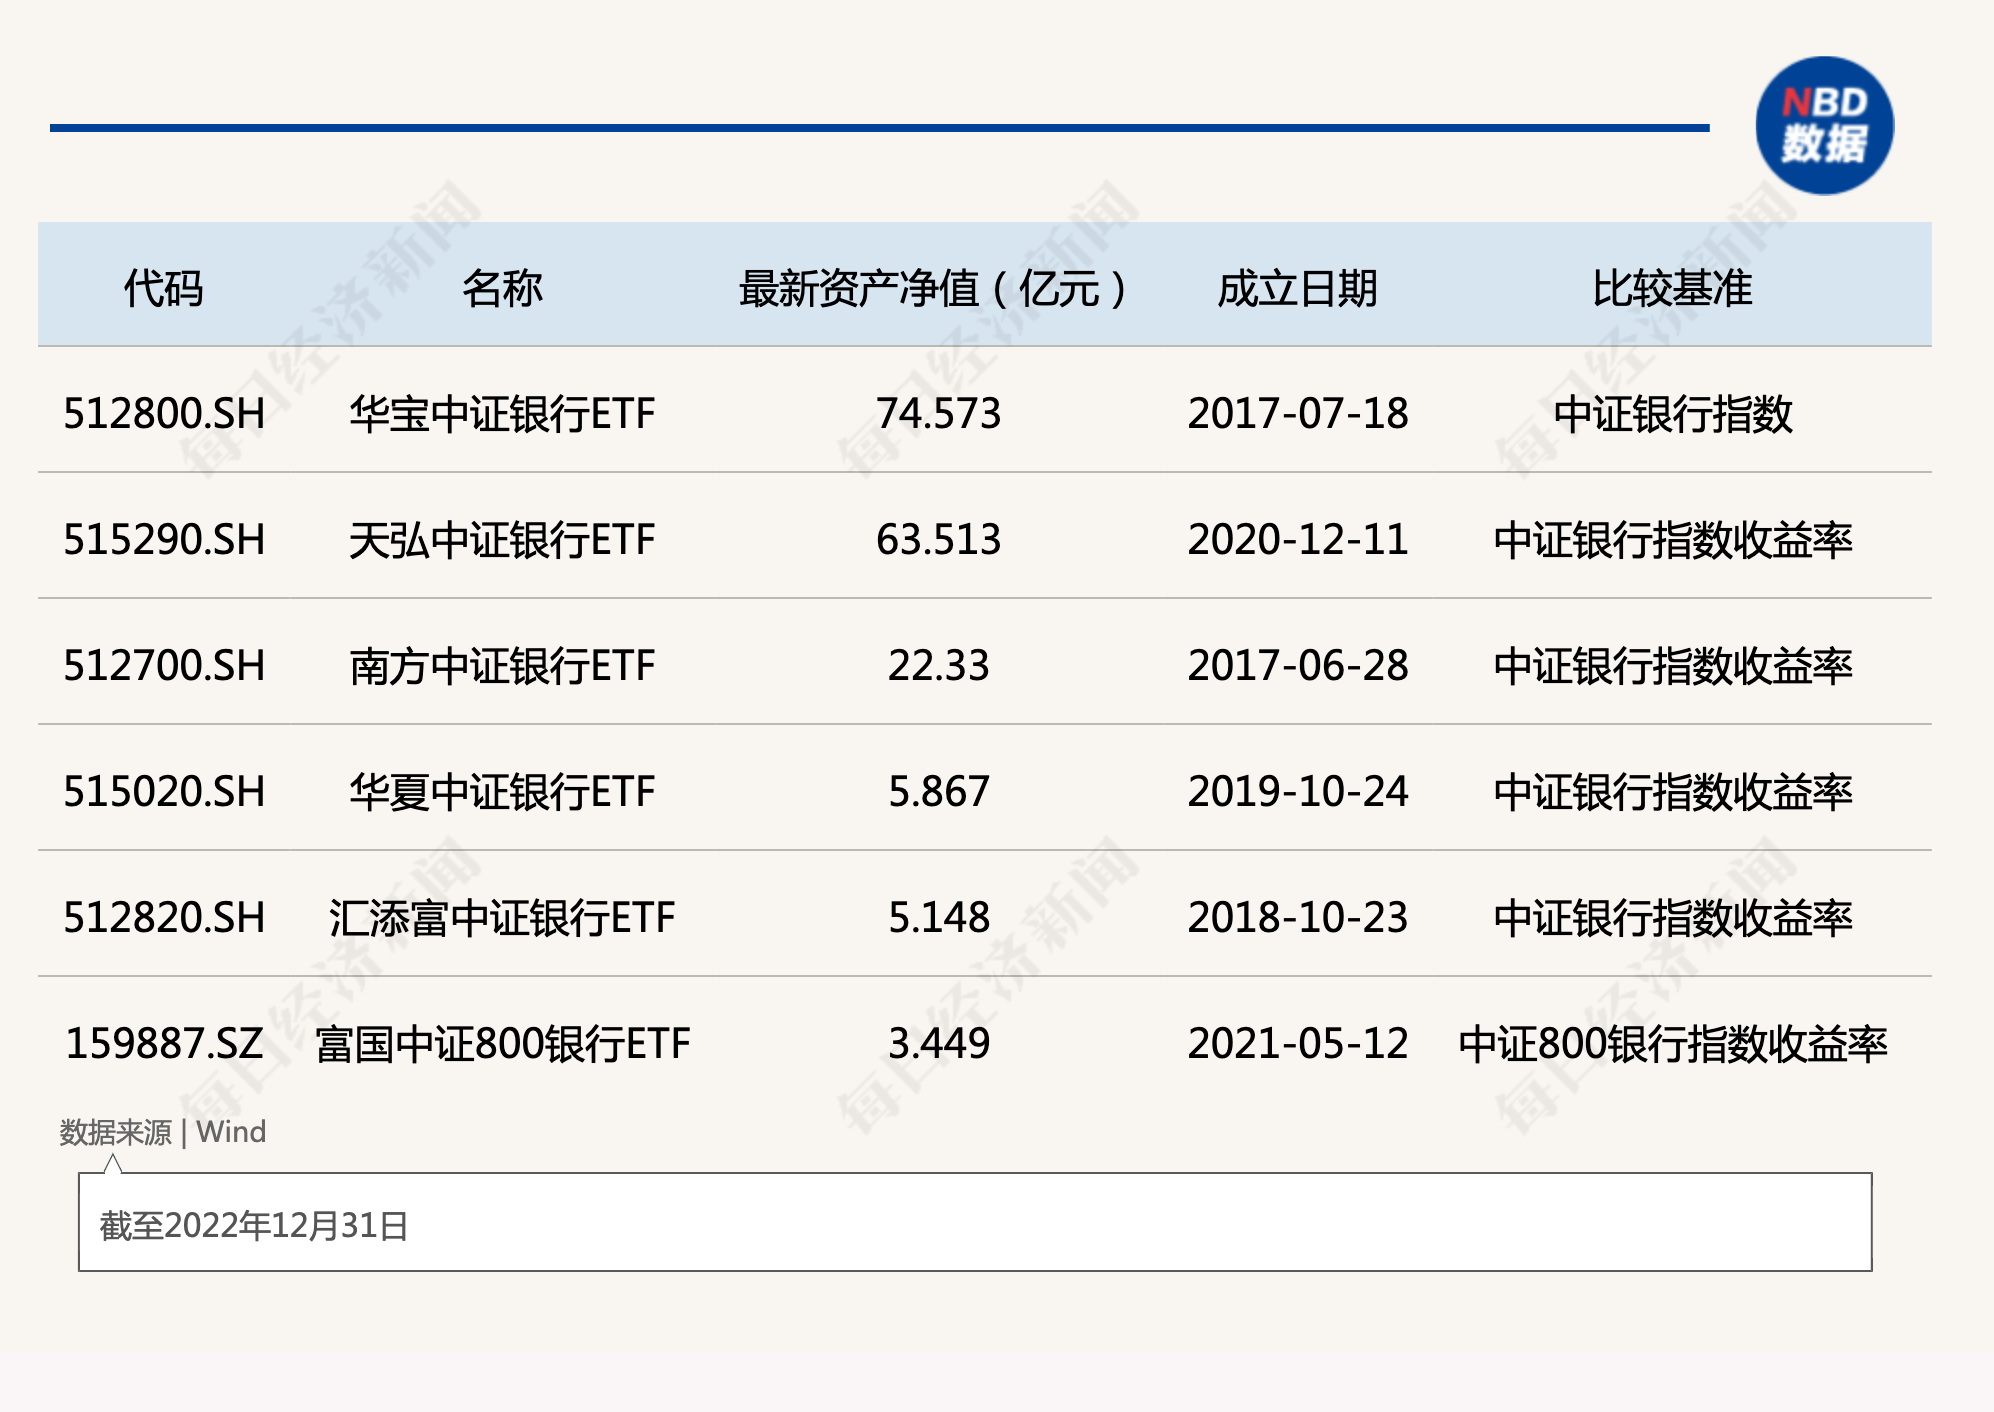The width and height of the screenshot is (1994, 1412).
Task: Click the benchmark cell in the 512700.SH row
Action: pyautogui.click(x=1673, y=665)
